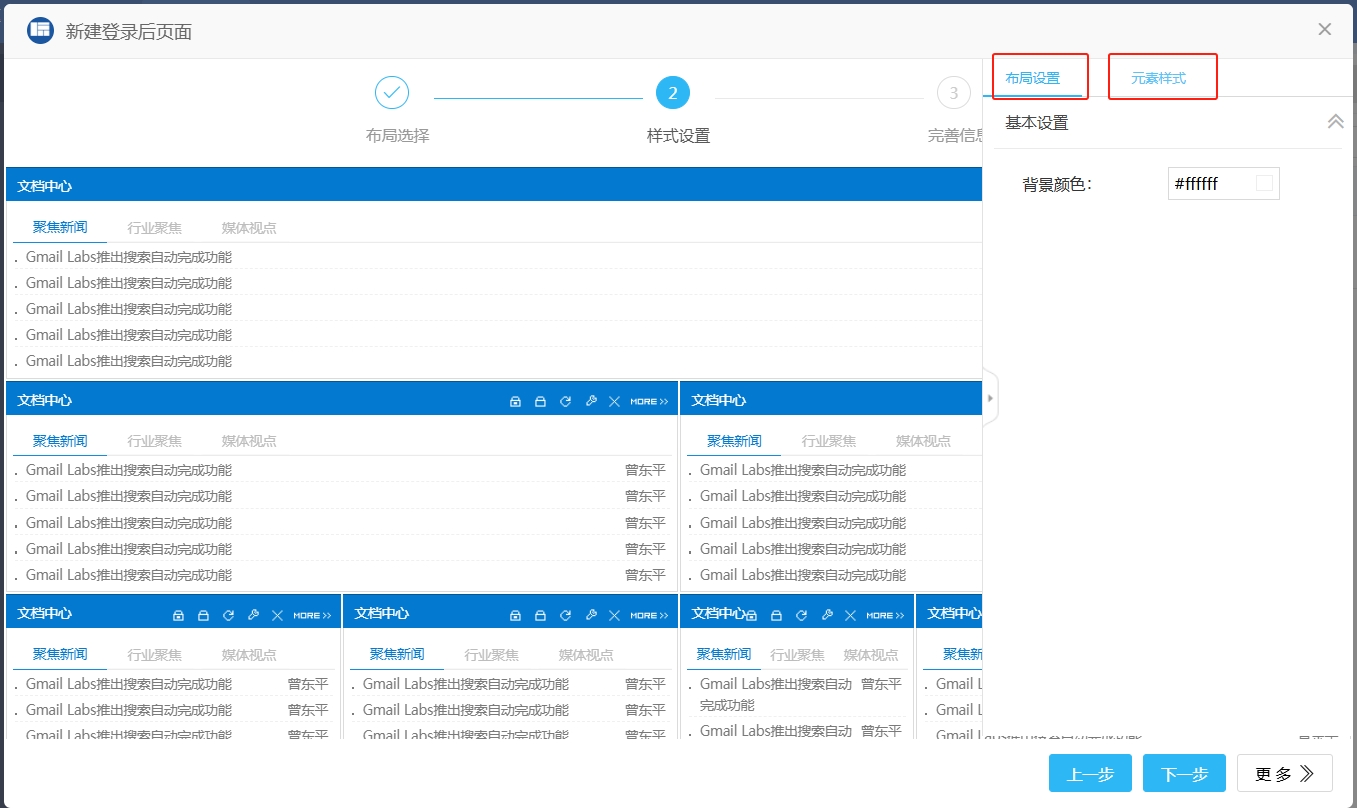
Task: Open 行业聚焦 tab in the top 文档中心 panel
Action: click(155, 228)
